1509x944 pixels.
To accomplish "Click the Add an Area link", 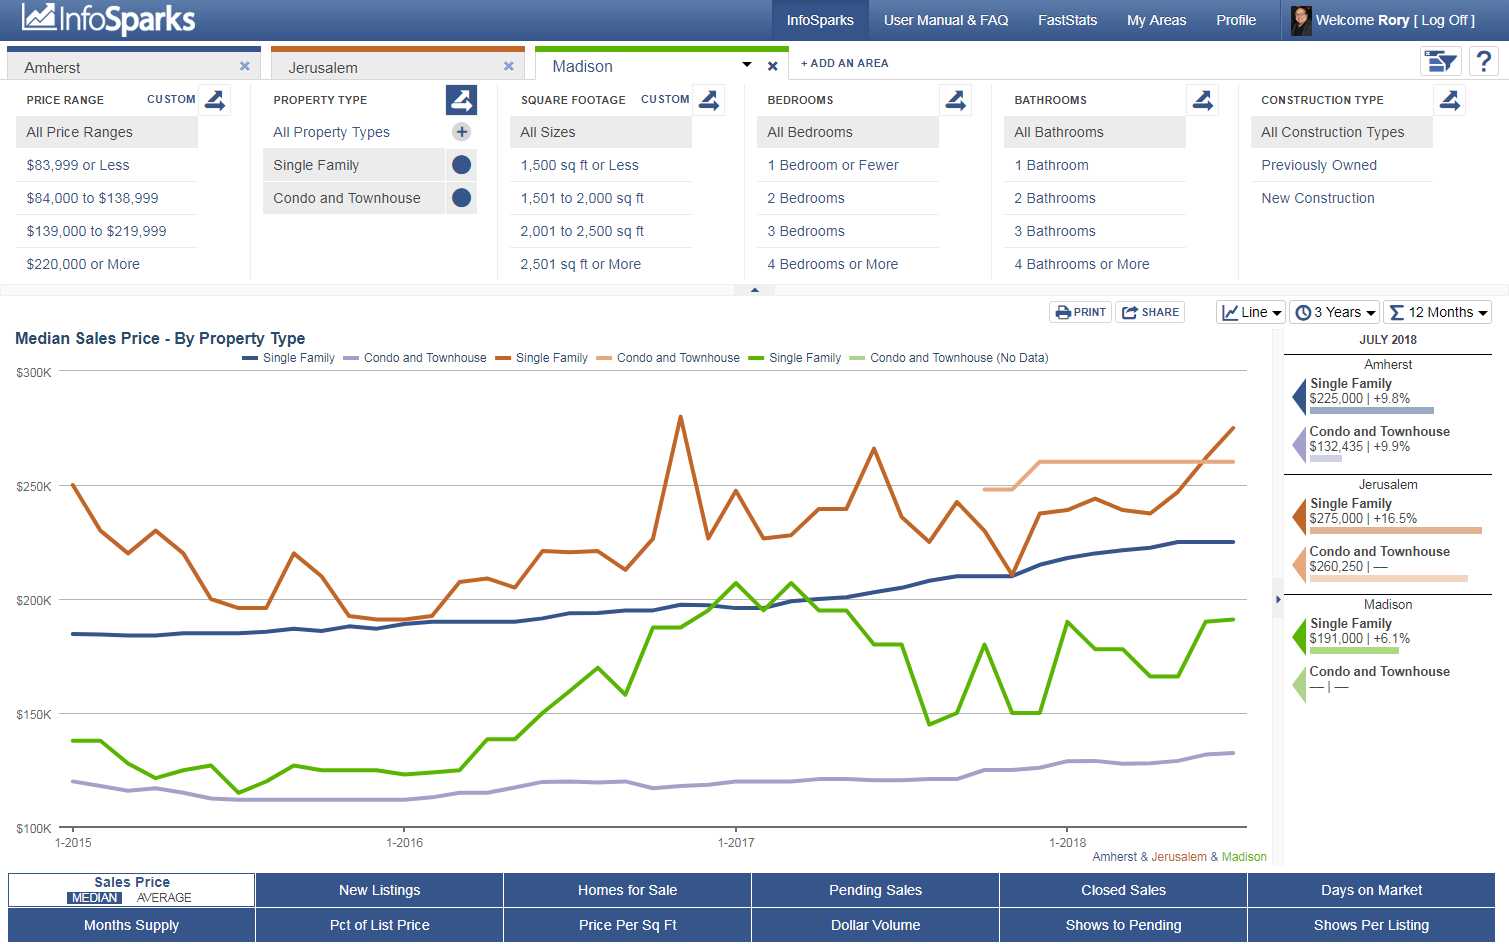I will pyautogui.click(x=844, y=63).
